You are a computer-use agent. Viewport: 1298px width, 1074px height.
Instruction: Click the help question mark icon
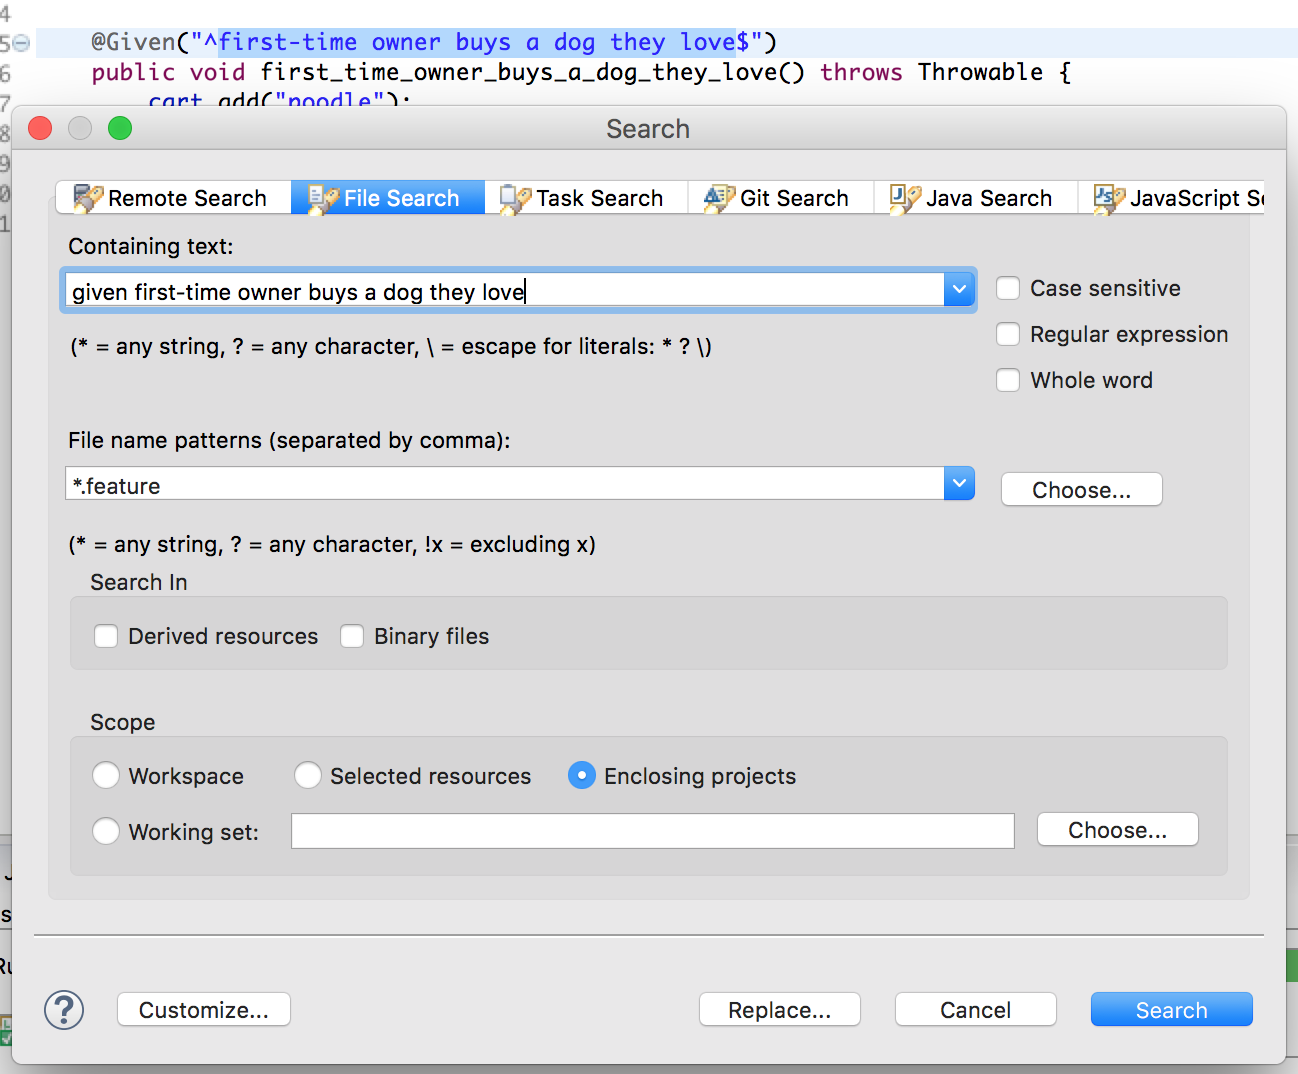(64, 1009)
